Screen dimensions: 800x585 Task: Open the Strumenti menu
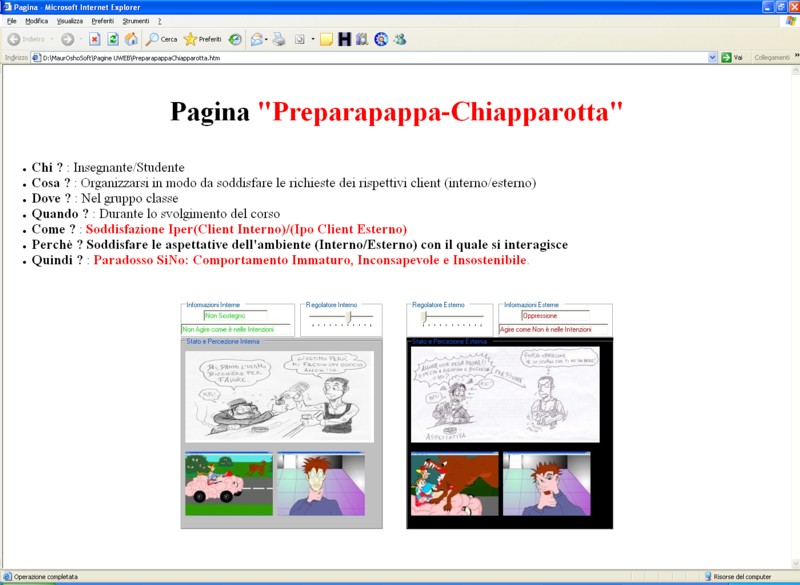(x=136, y=21)
